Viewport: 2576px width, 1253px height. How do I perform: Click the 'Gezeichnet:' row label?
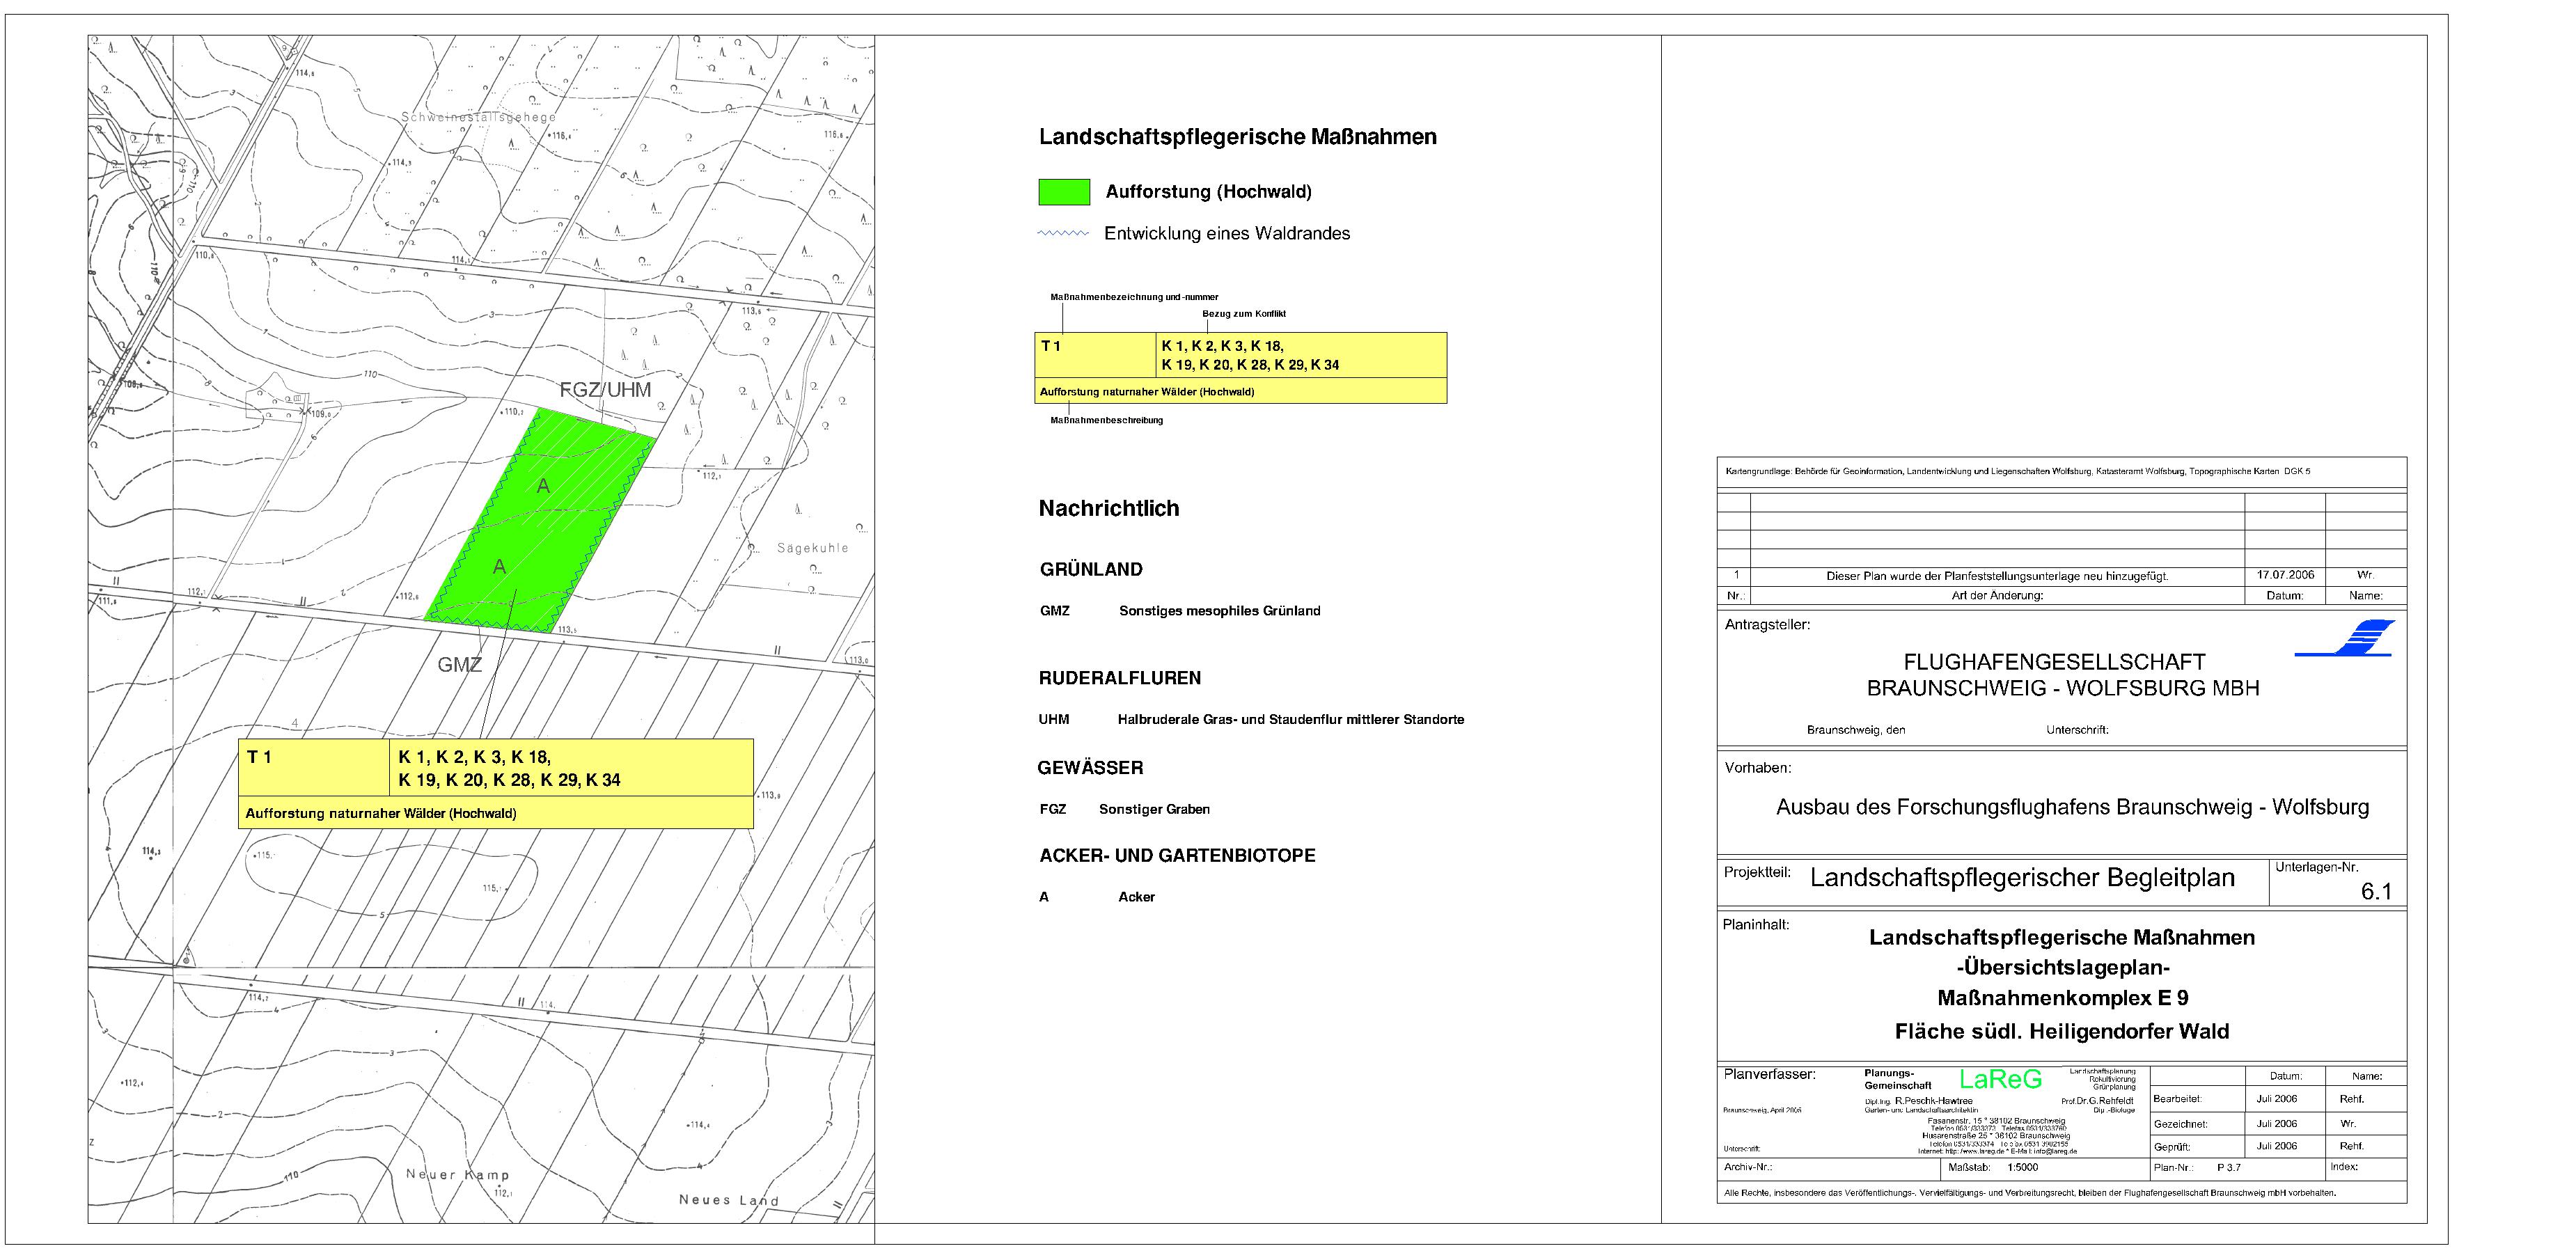coord(2180,1124)
